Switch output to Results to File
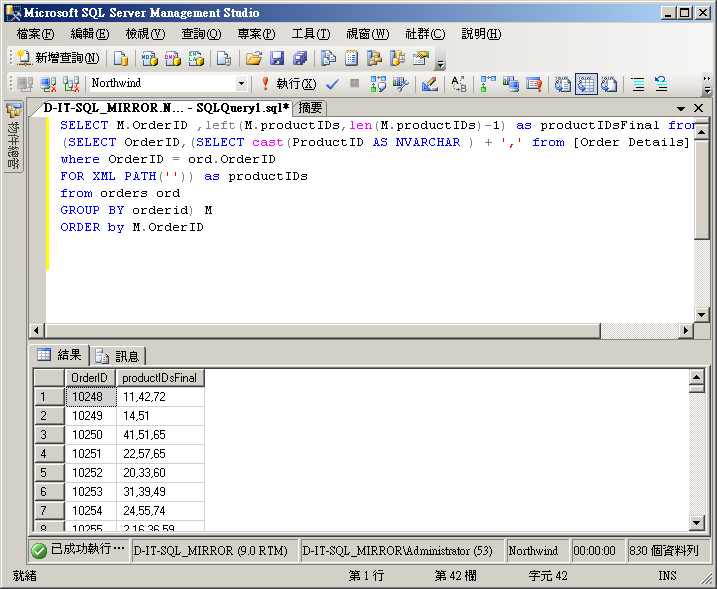Image resolution: width=717 pixels, height=589 pixels. [x=610, y=84]
